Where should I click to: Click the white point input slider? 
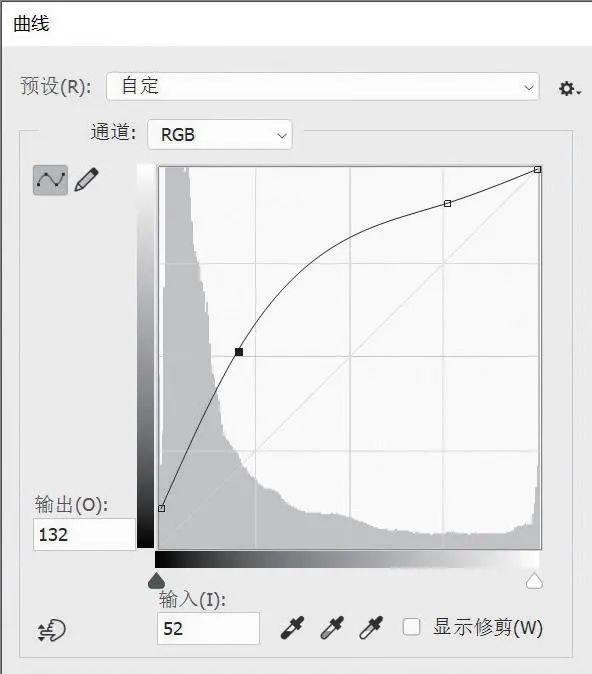pyautogui.click(x=534, y=580)
